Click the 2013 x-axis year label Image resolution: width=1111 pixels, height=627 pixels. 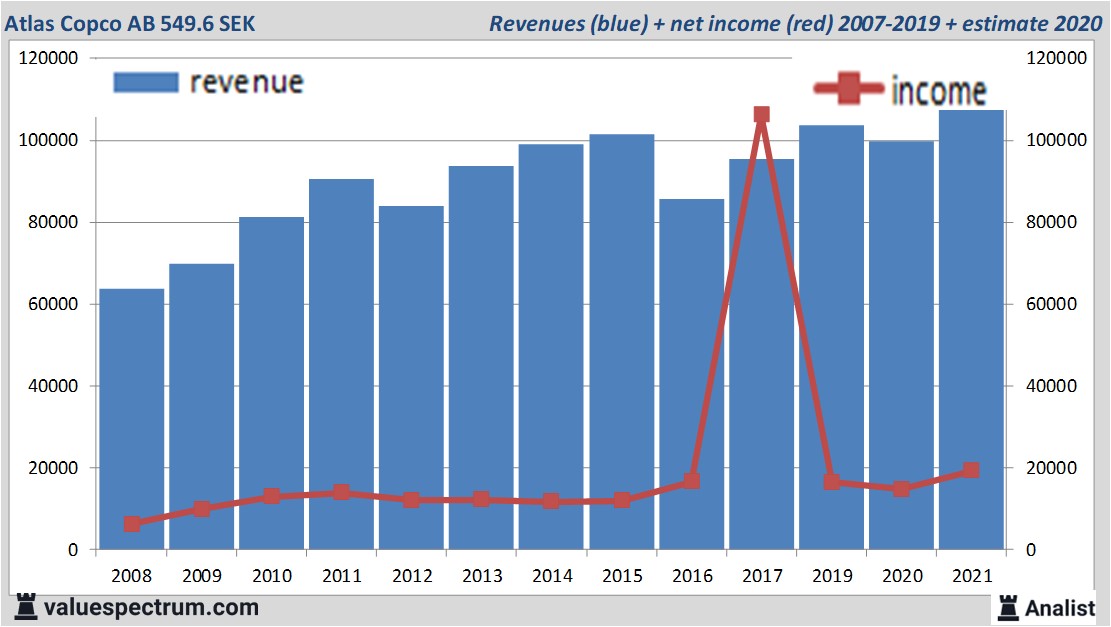pyautogui.click(x=481, y=576)
